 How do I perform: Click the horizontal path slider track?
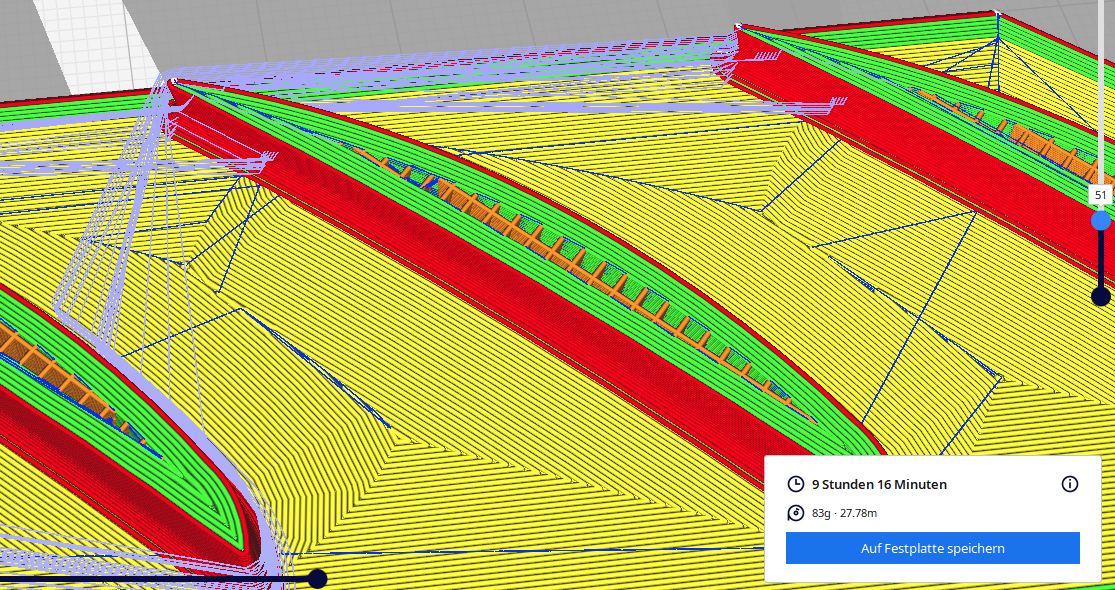(x=150, y=578)
